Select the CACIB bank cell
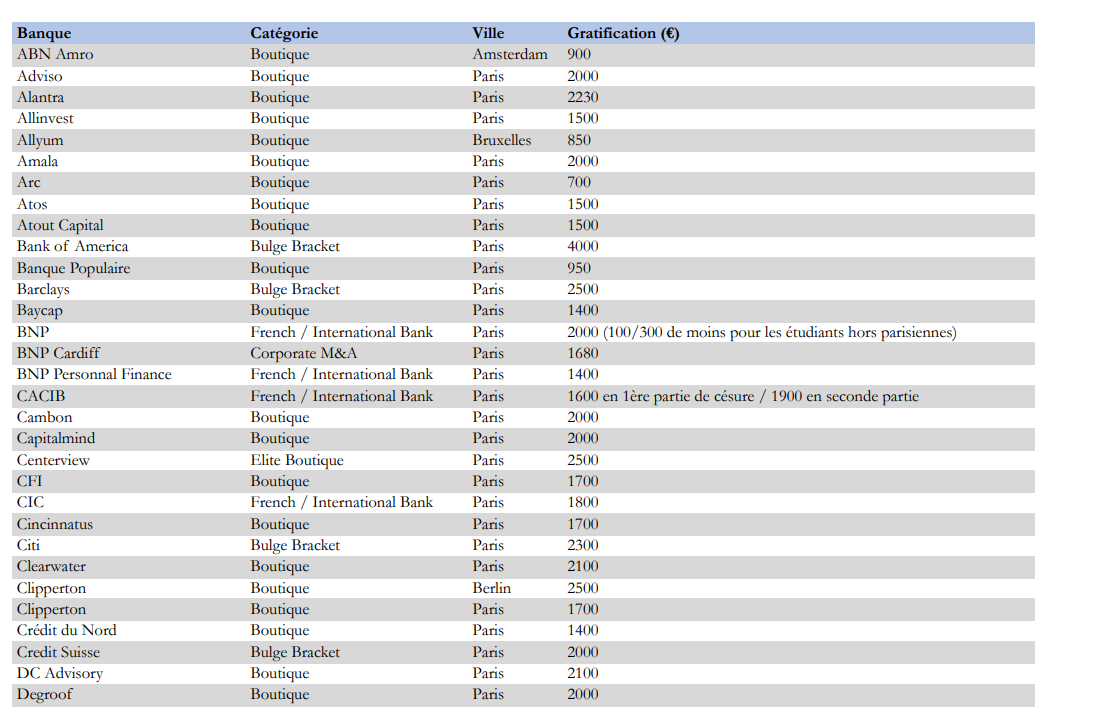1093x723 pixels. coord(41,396)
